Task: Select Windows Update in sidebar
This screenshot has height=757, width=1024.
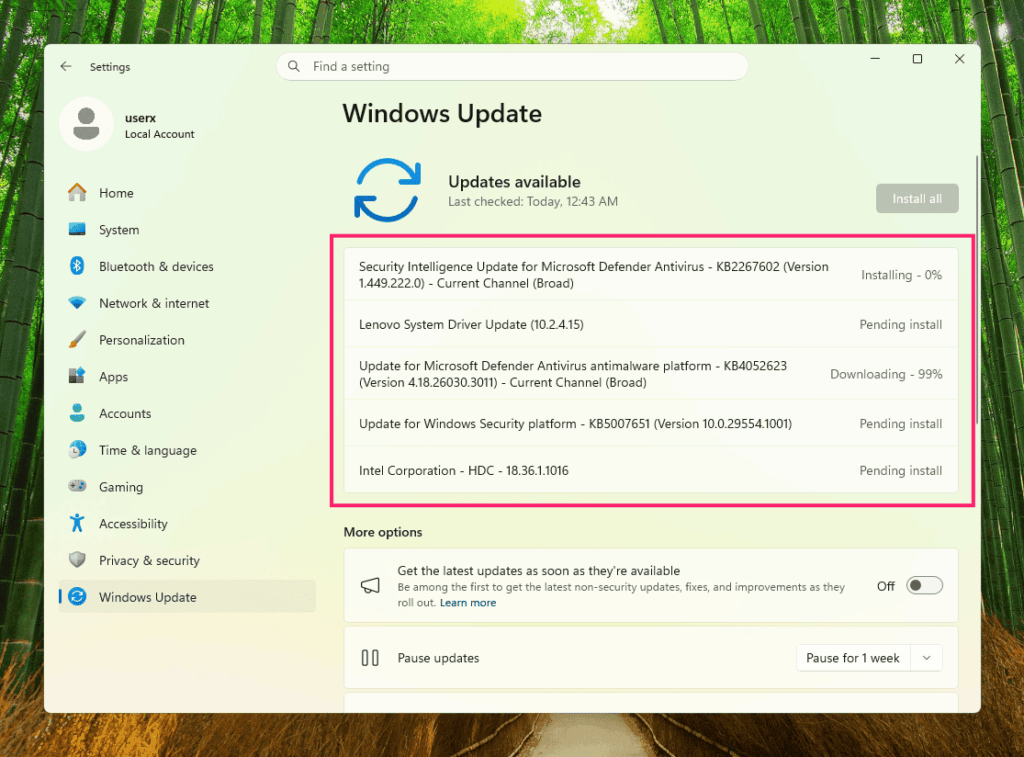Action: click(187, 597)
